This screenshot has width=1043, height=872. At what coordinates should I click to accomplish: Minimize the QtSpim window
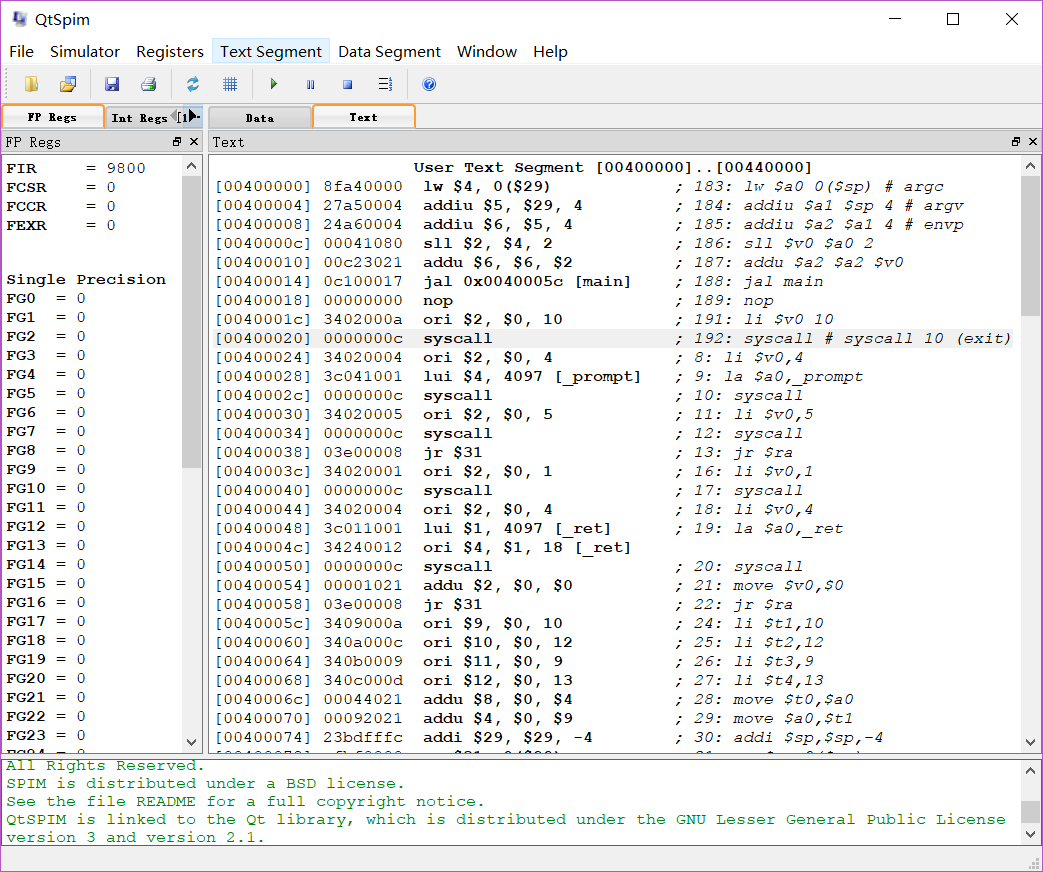[x=895, y=19]
